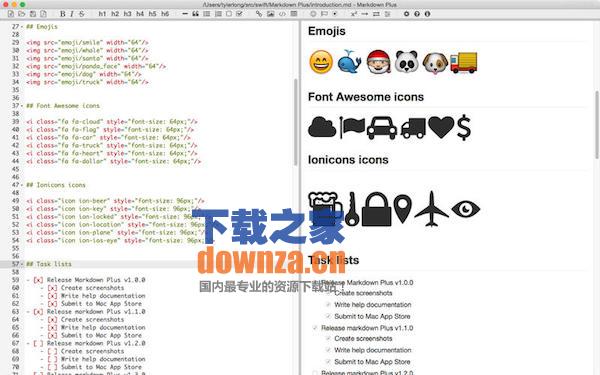Click the smiling emoji in the preview

[x=321, y=62]
